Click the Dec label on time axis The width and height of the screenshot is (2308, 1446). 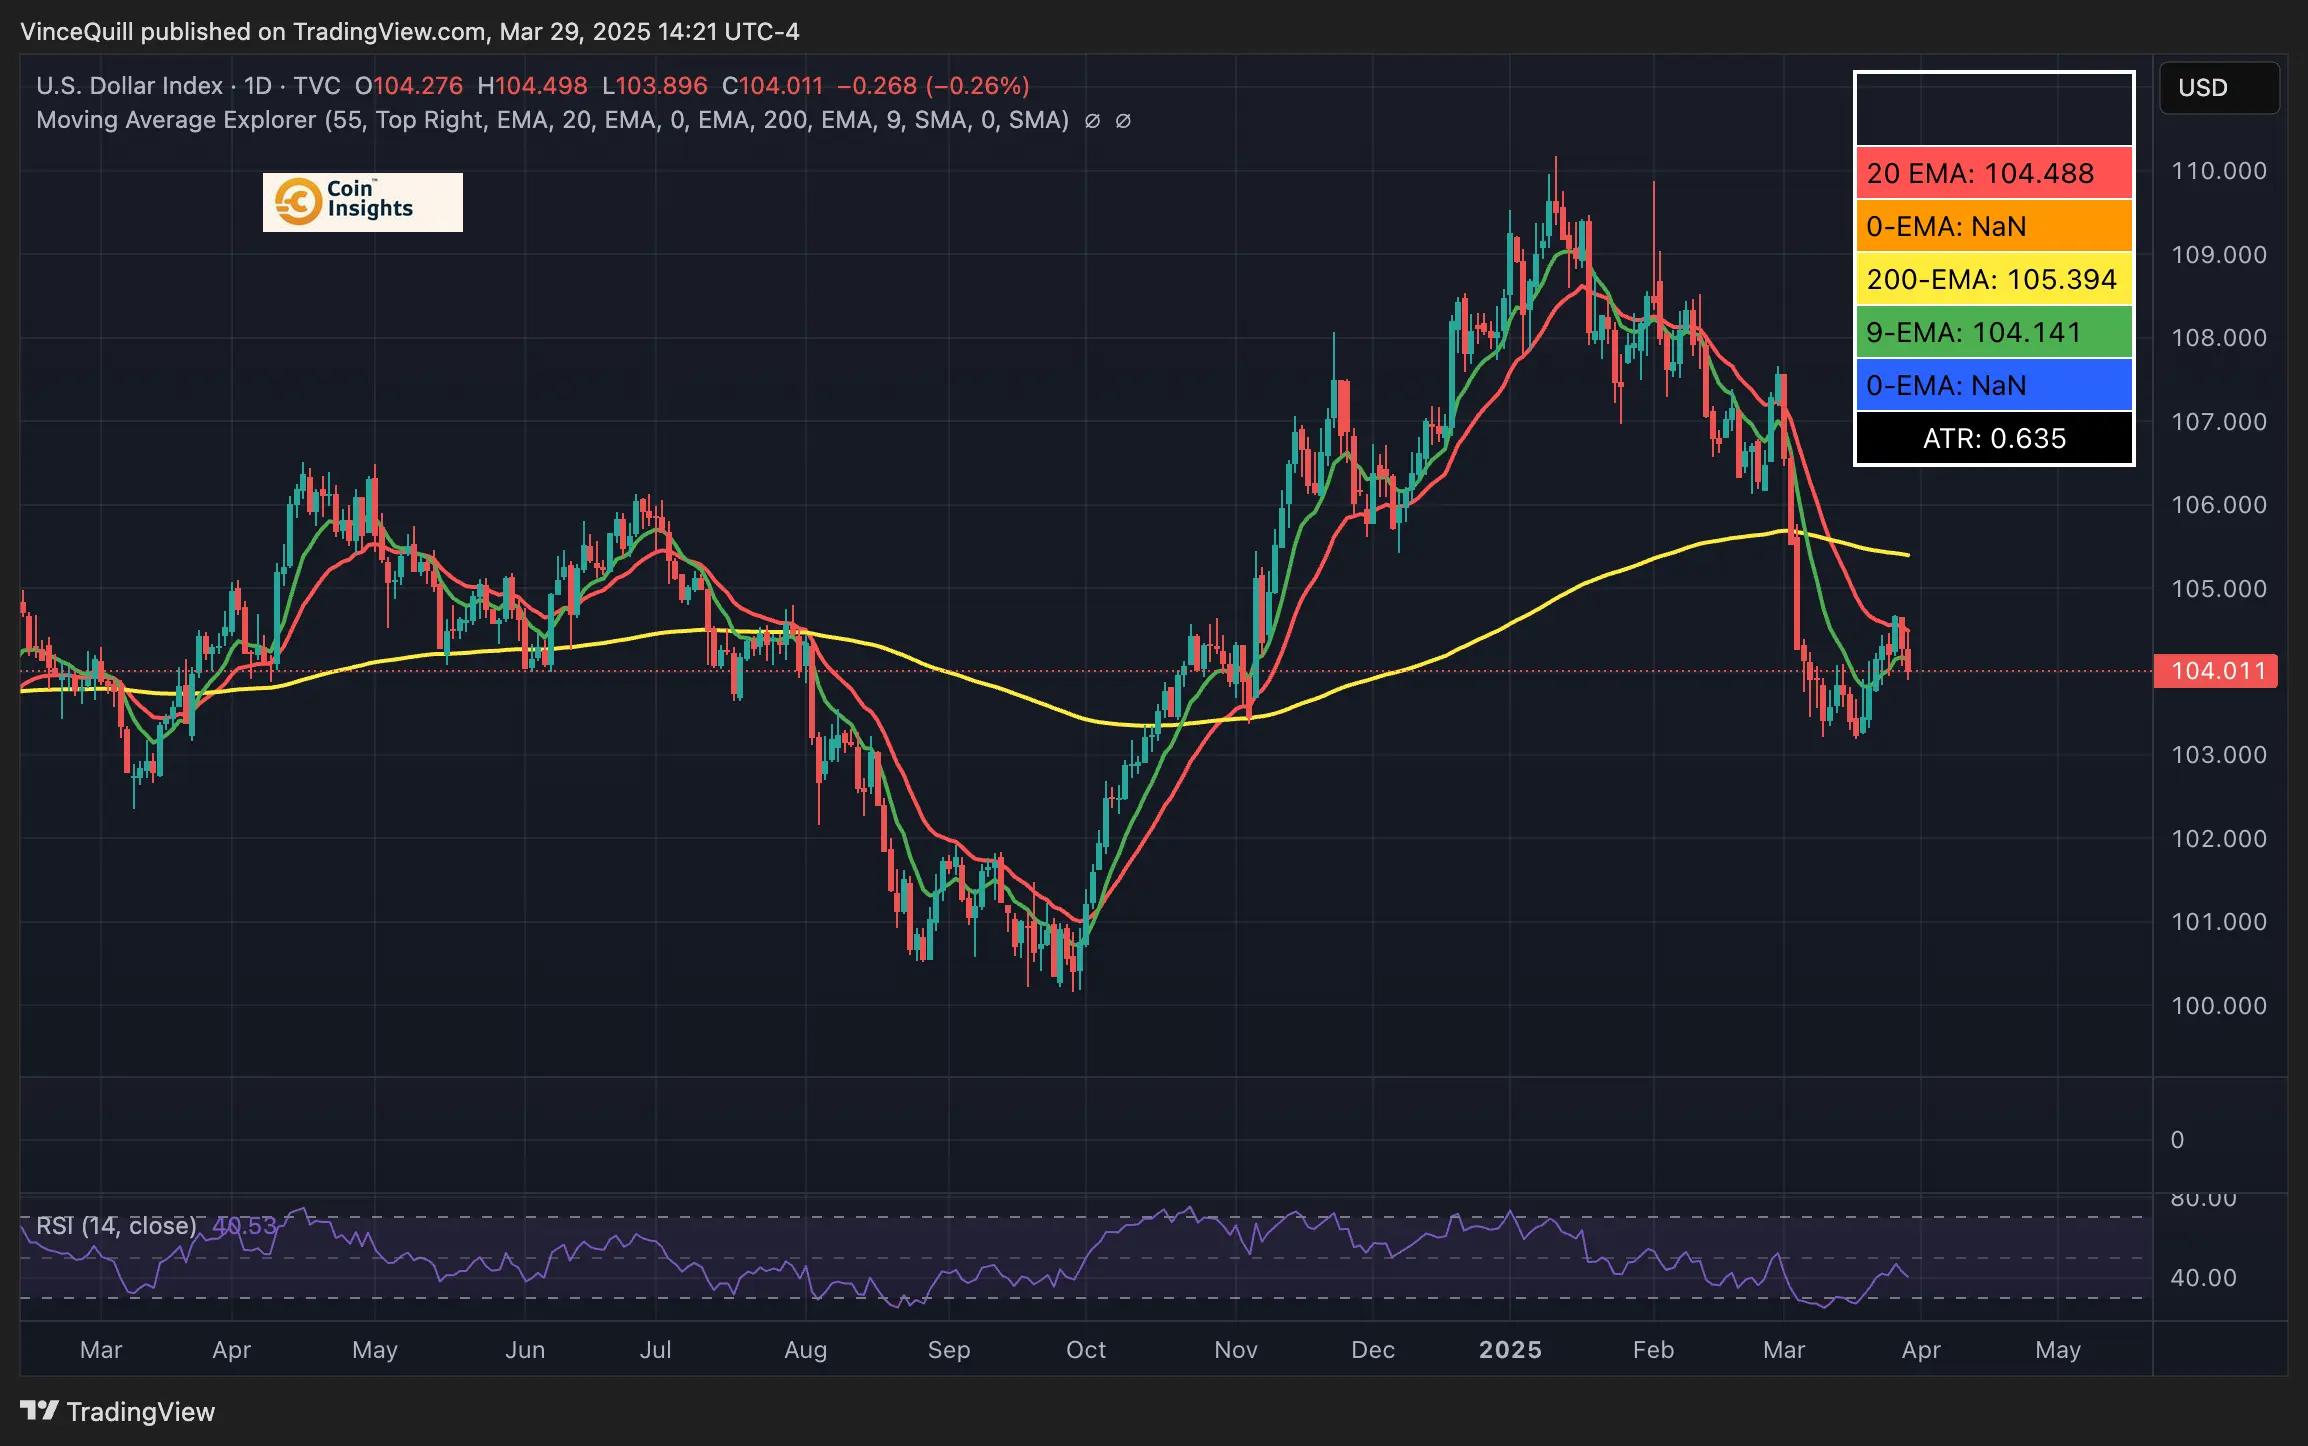click(1373, 1350)
